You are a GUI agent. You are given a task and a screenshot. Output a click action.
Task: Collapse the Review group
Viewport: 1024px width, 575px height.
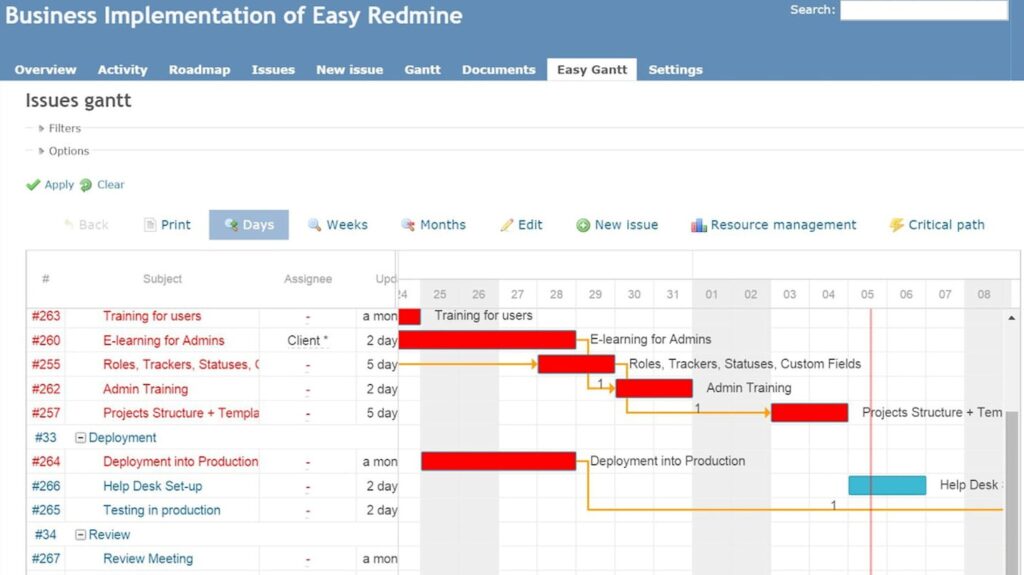[x=80, y=534]
